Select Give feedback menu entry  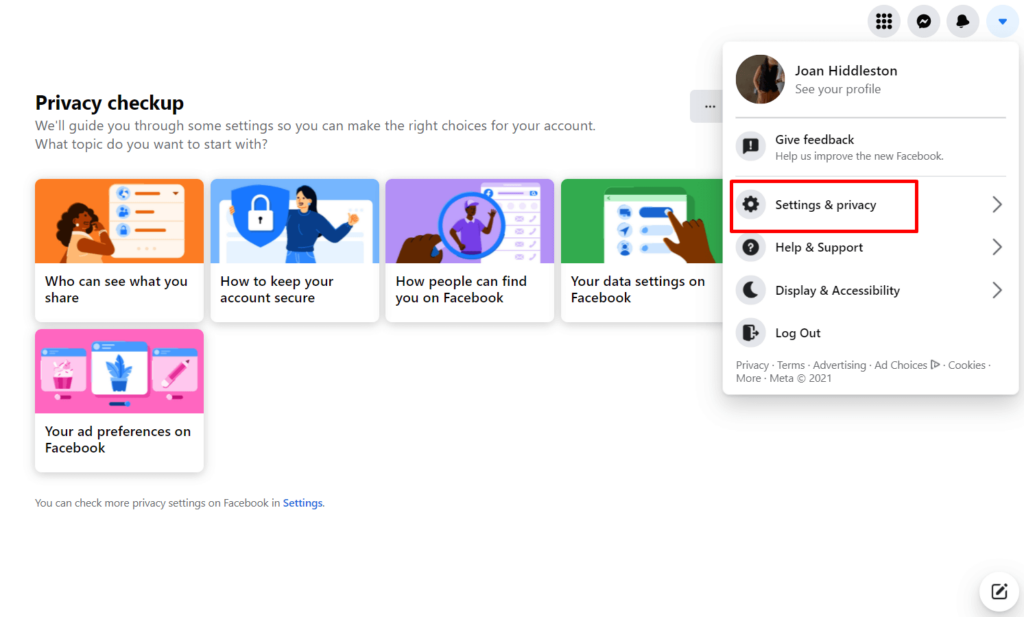click(871, 147)
